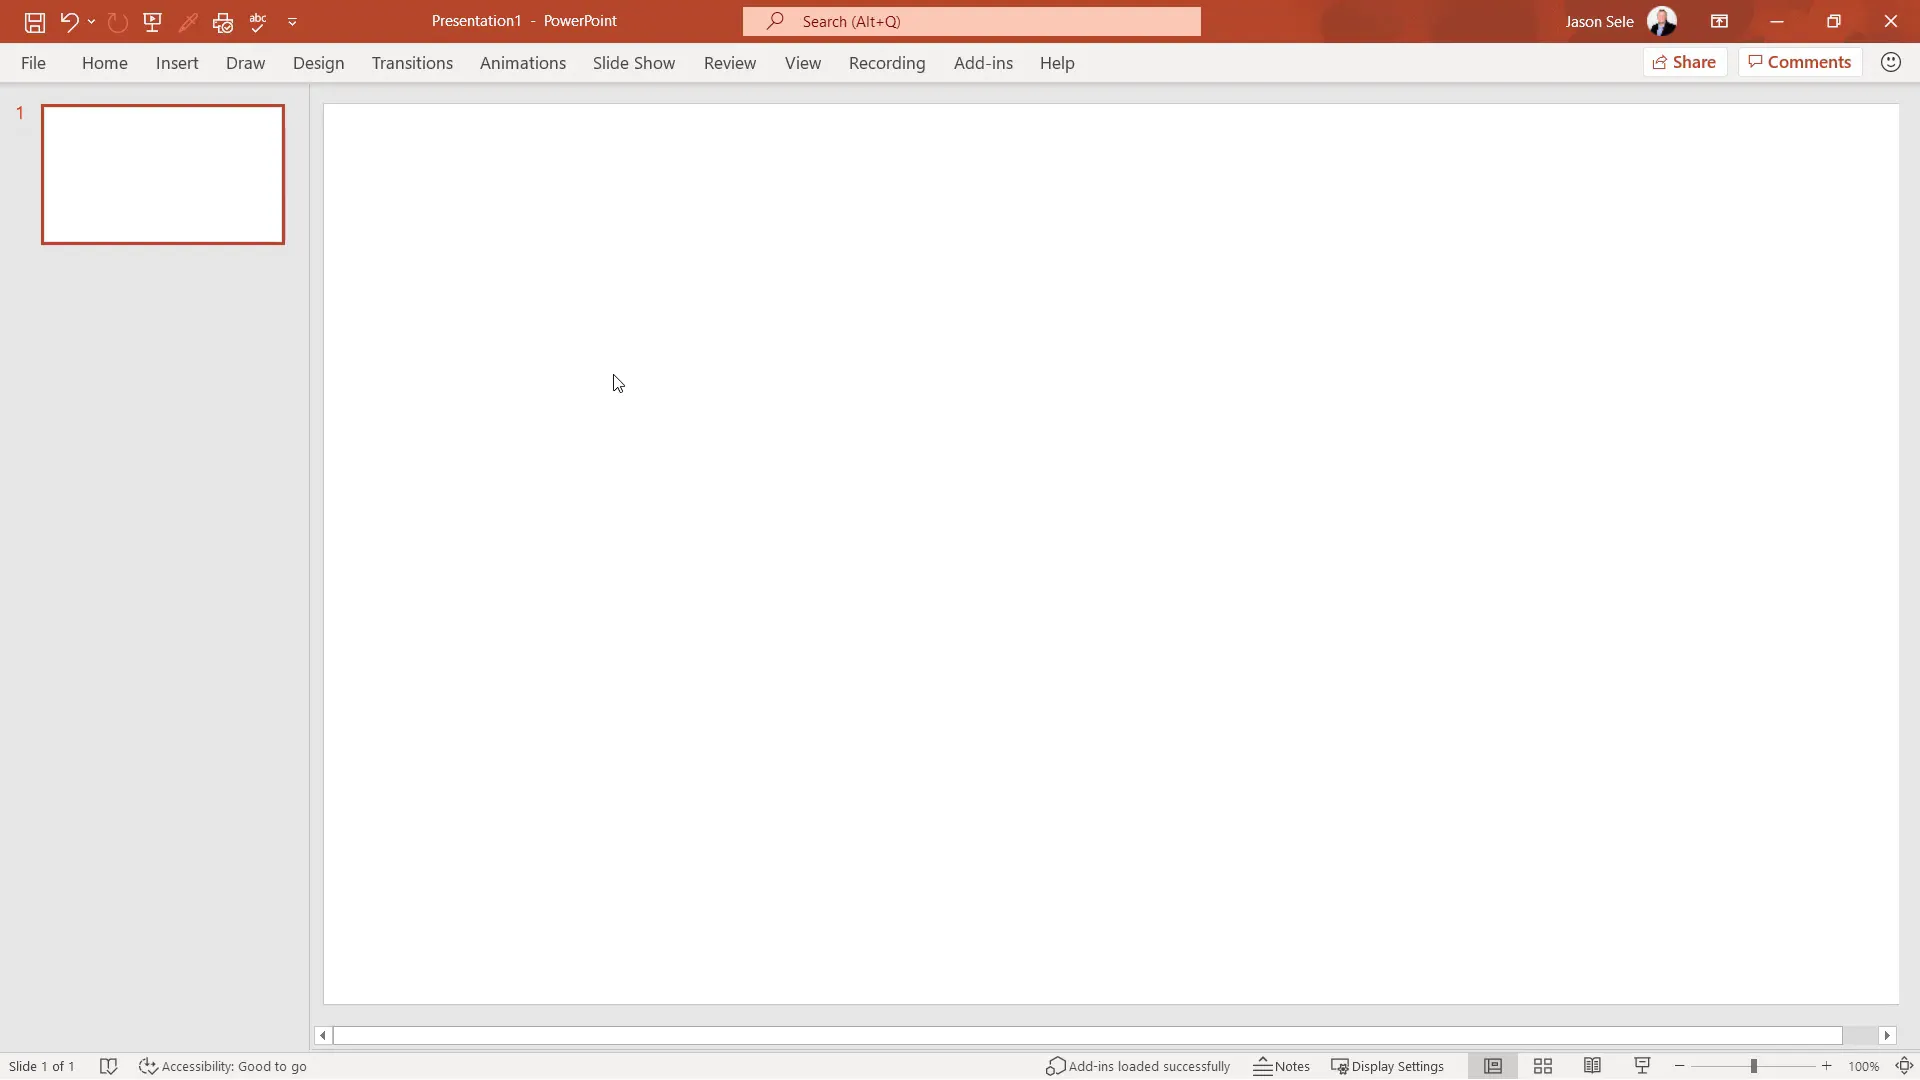Start Slide Show from status bar icon
The image size is (1920, 1080).
[1642, 1067]
